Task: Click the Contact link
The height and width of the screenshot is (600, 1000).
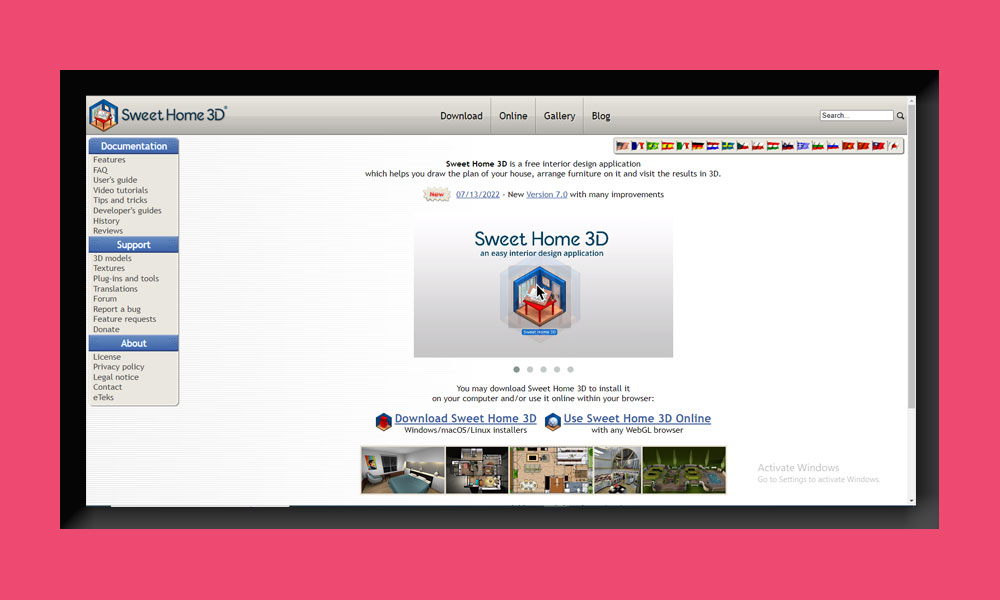Action: click(107, 387)
